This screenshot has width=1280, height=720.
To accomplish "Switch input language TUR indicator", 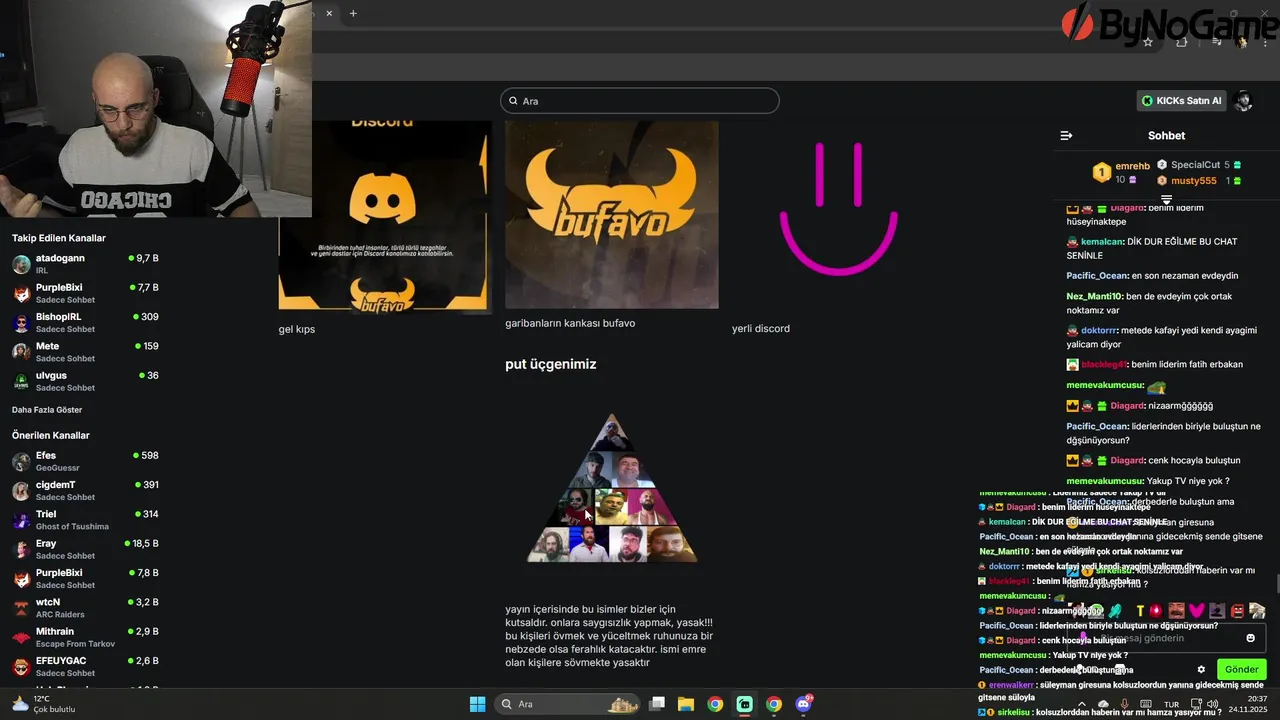I will coord(1170,704).
